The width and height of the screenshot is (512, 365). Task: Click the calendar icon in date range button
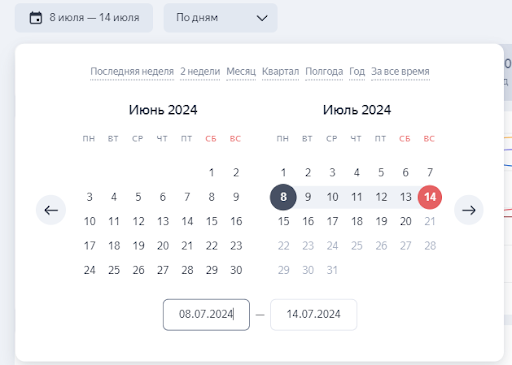pyautogui.click(x=36, y=18)
